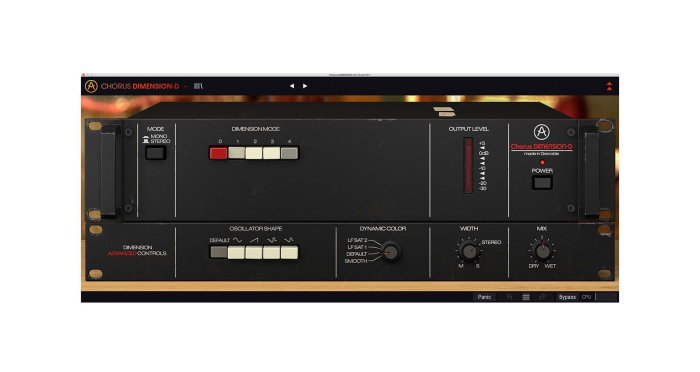Open the preset library browser icon

click(x=198, y=86)
